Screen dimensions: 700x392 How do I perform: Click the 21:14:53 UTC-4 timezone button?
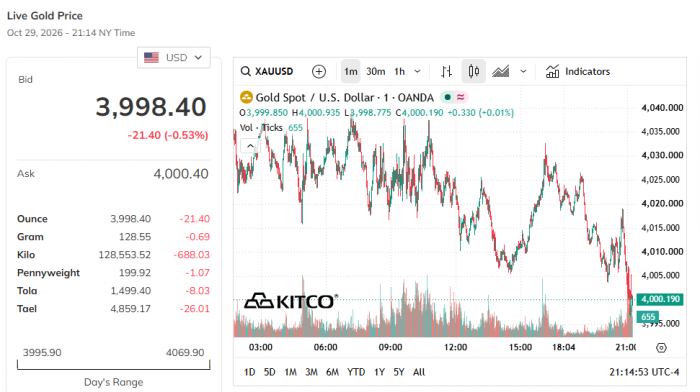coord(644,372)
